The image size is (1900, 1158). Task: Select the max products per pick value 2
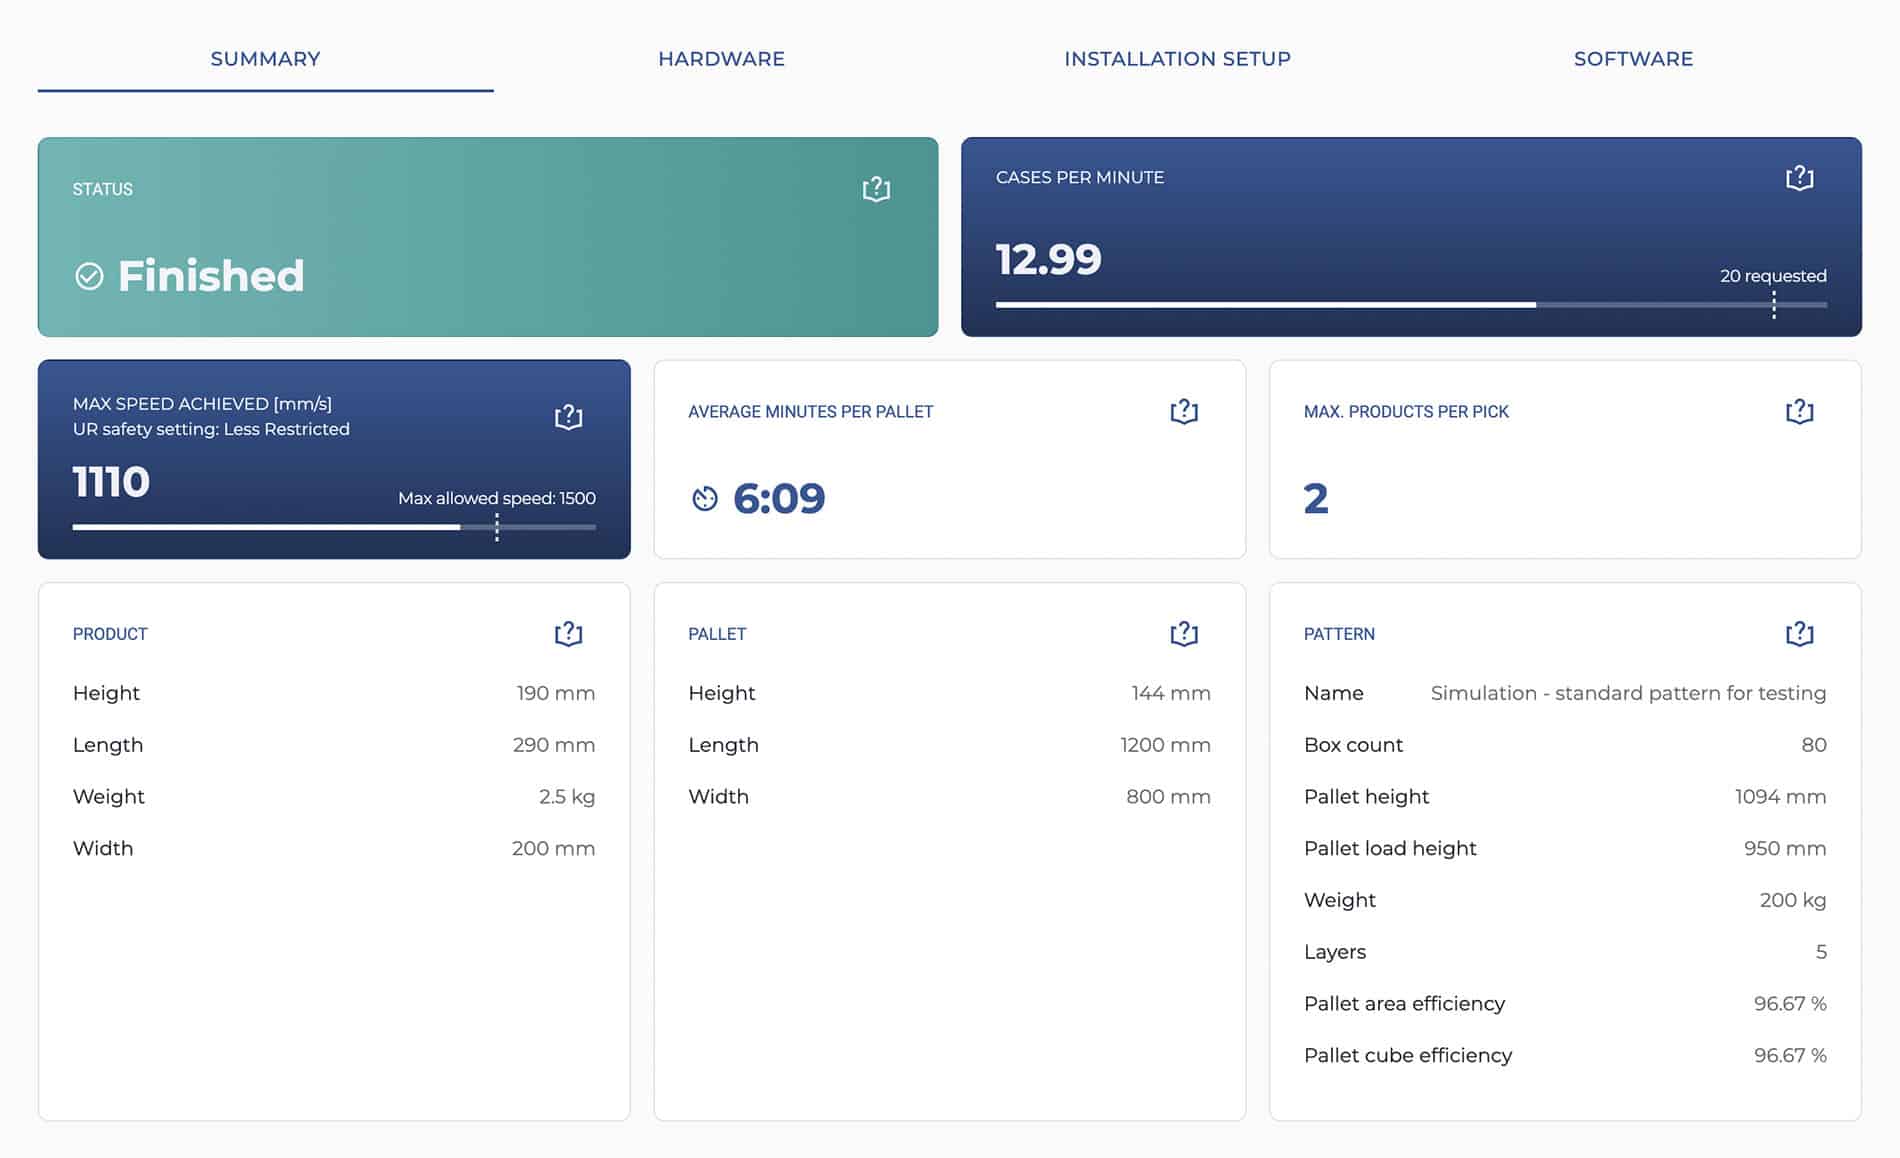[1316, 498]
